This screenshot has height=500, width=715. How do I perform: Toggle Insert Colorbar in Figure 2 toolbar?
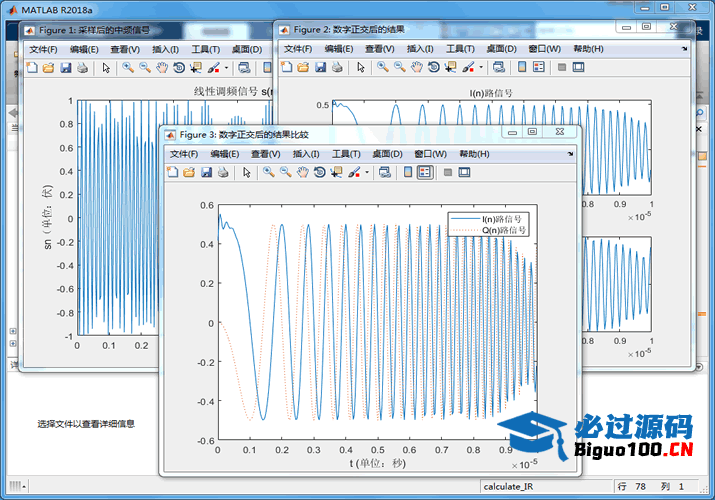(x=522, y=67)
